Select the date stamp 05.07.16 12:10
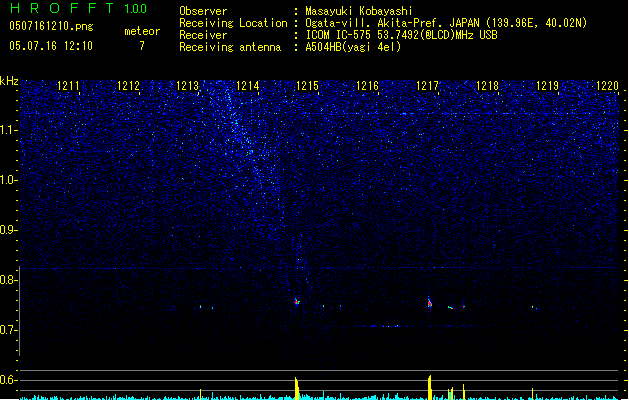 point(51,46)
